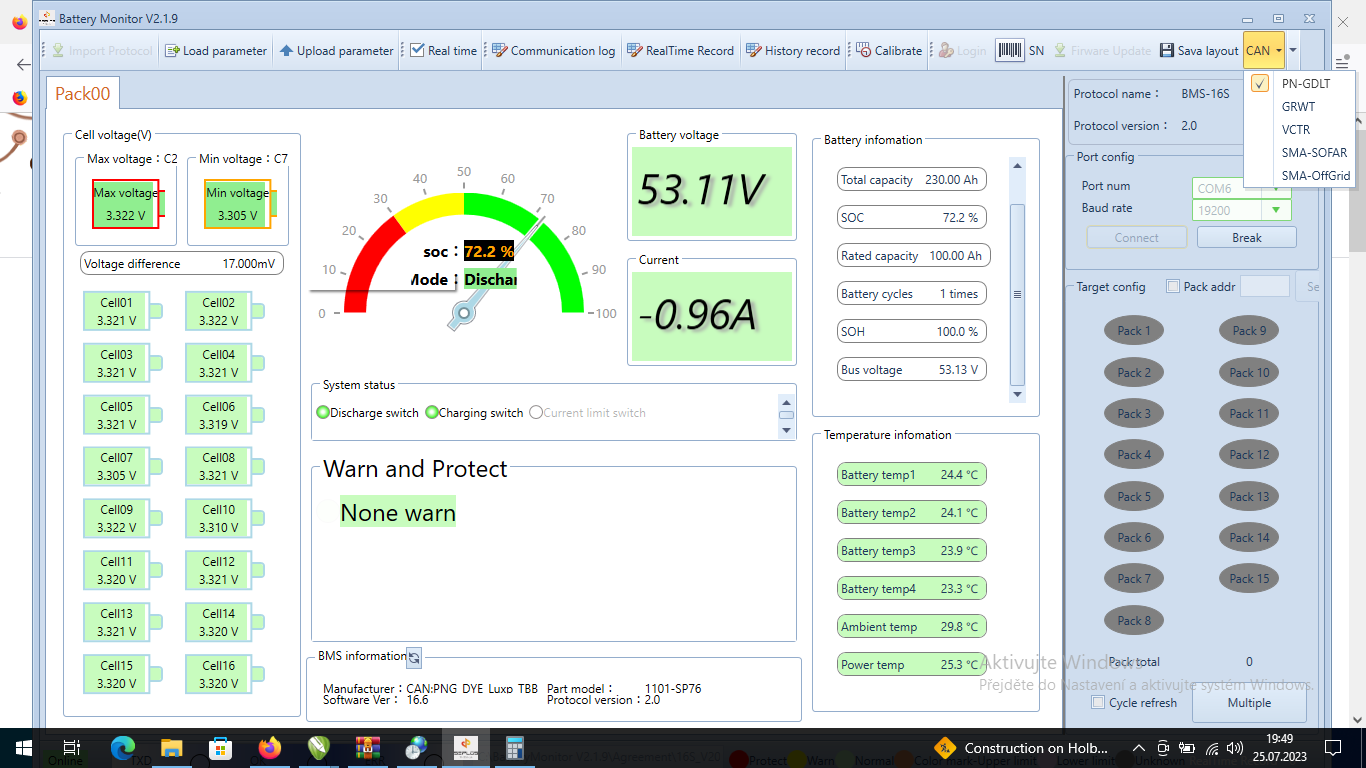Image resolution: width=1366 pixels, height=768 pixels.
Task: Click the Upload parameter arrow icon
Action: [x=286, y=51]
